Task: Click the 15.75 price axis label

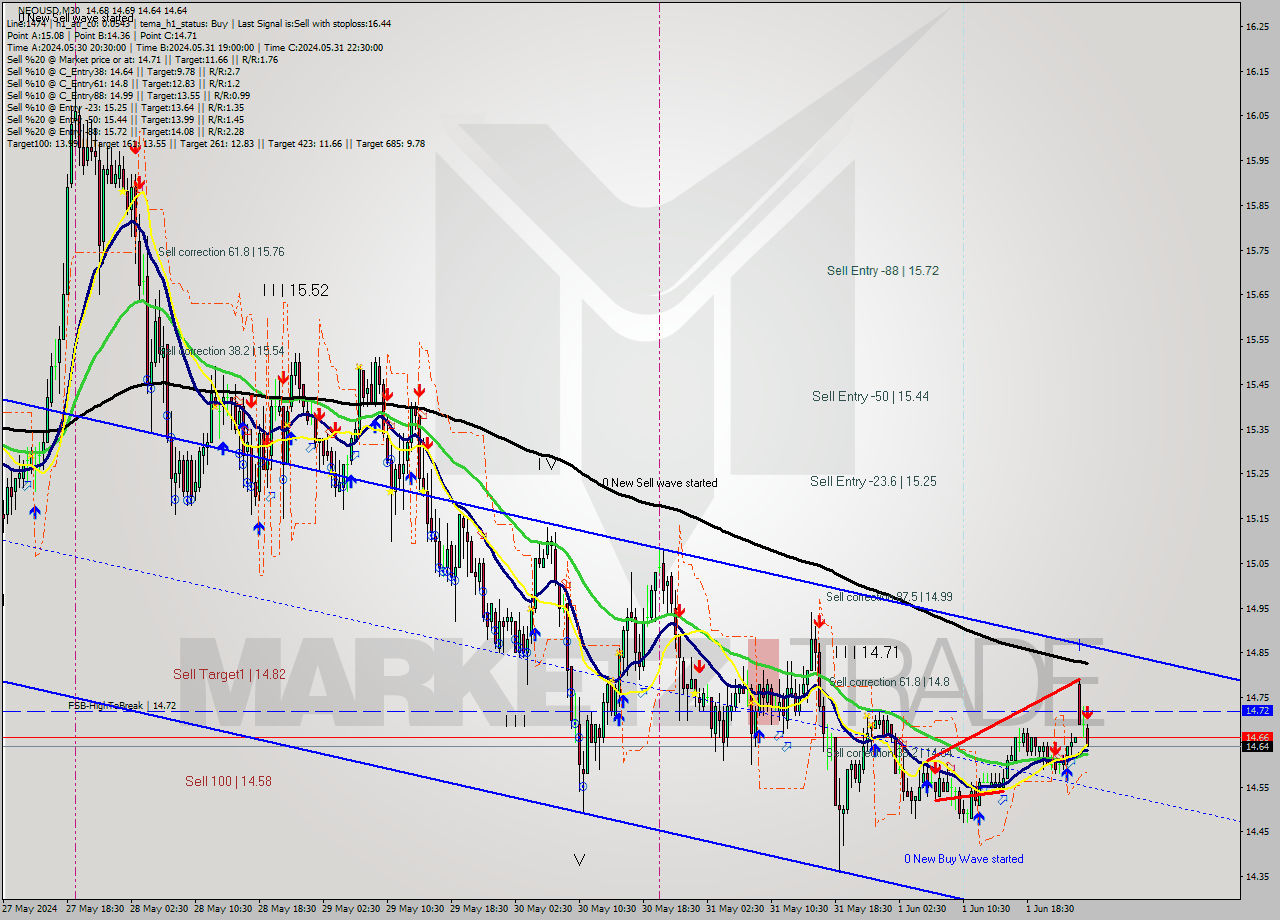Action: click(1258, 250)
